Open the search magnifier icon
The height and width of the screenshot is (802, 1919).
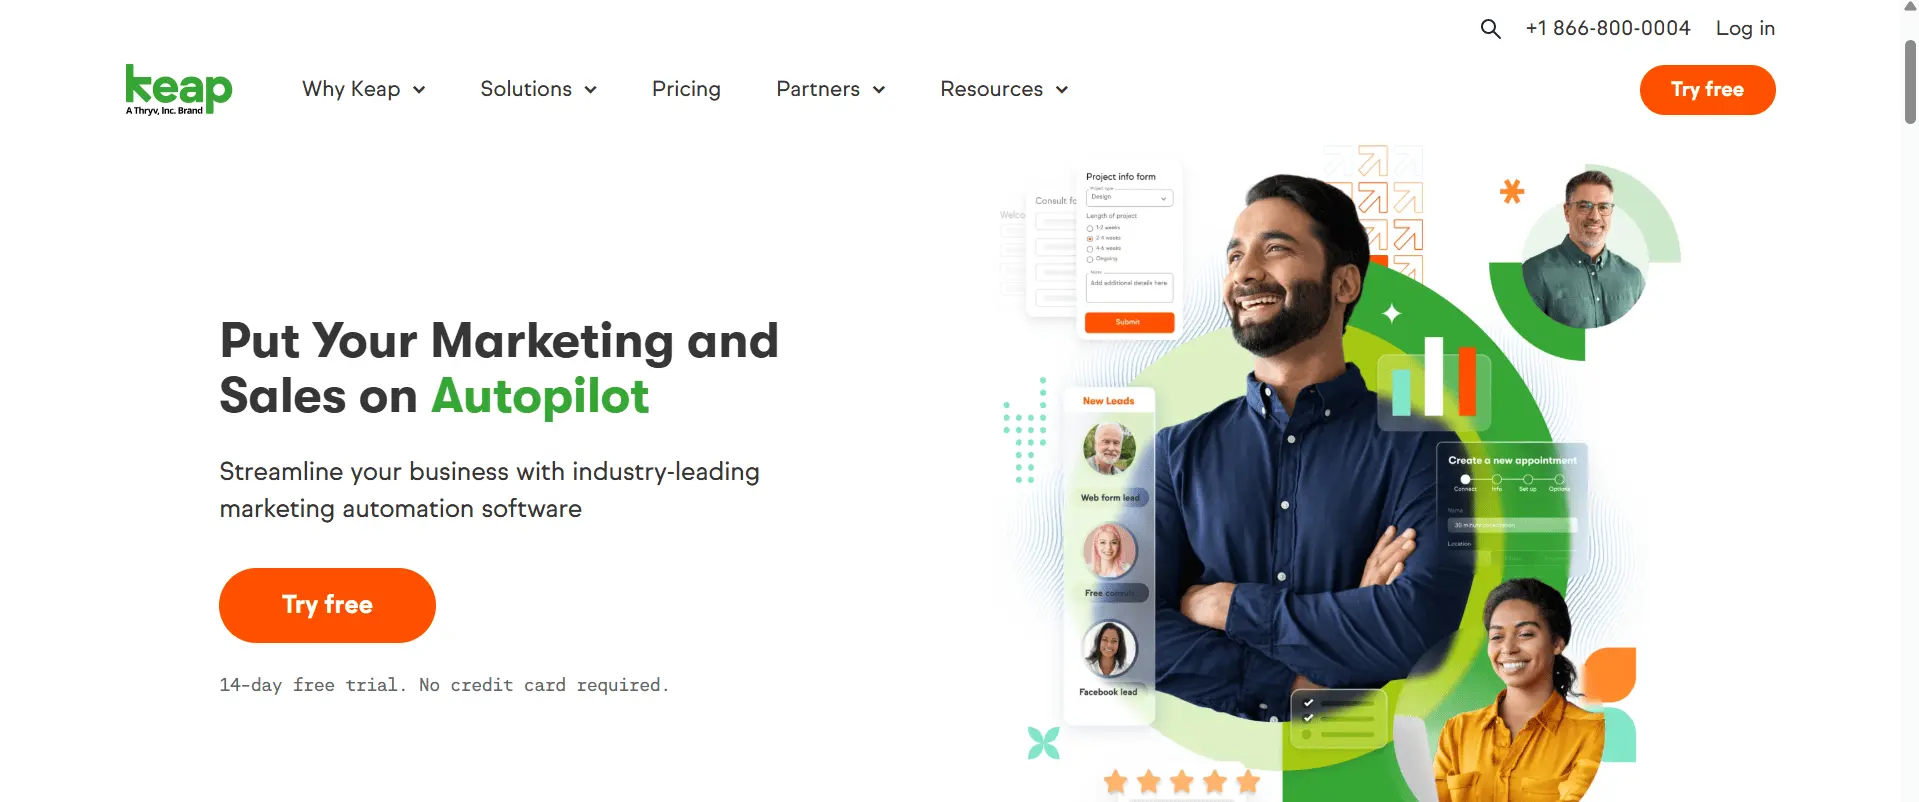click(x=1490, y=29)
